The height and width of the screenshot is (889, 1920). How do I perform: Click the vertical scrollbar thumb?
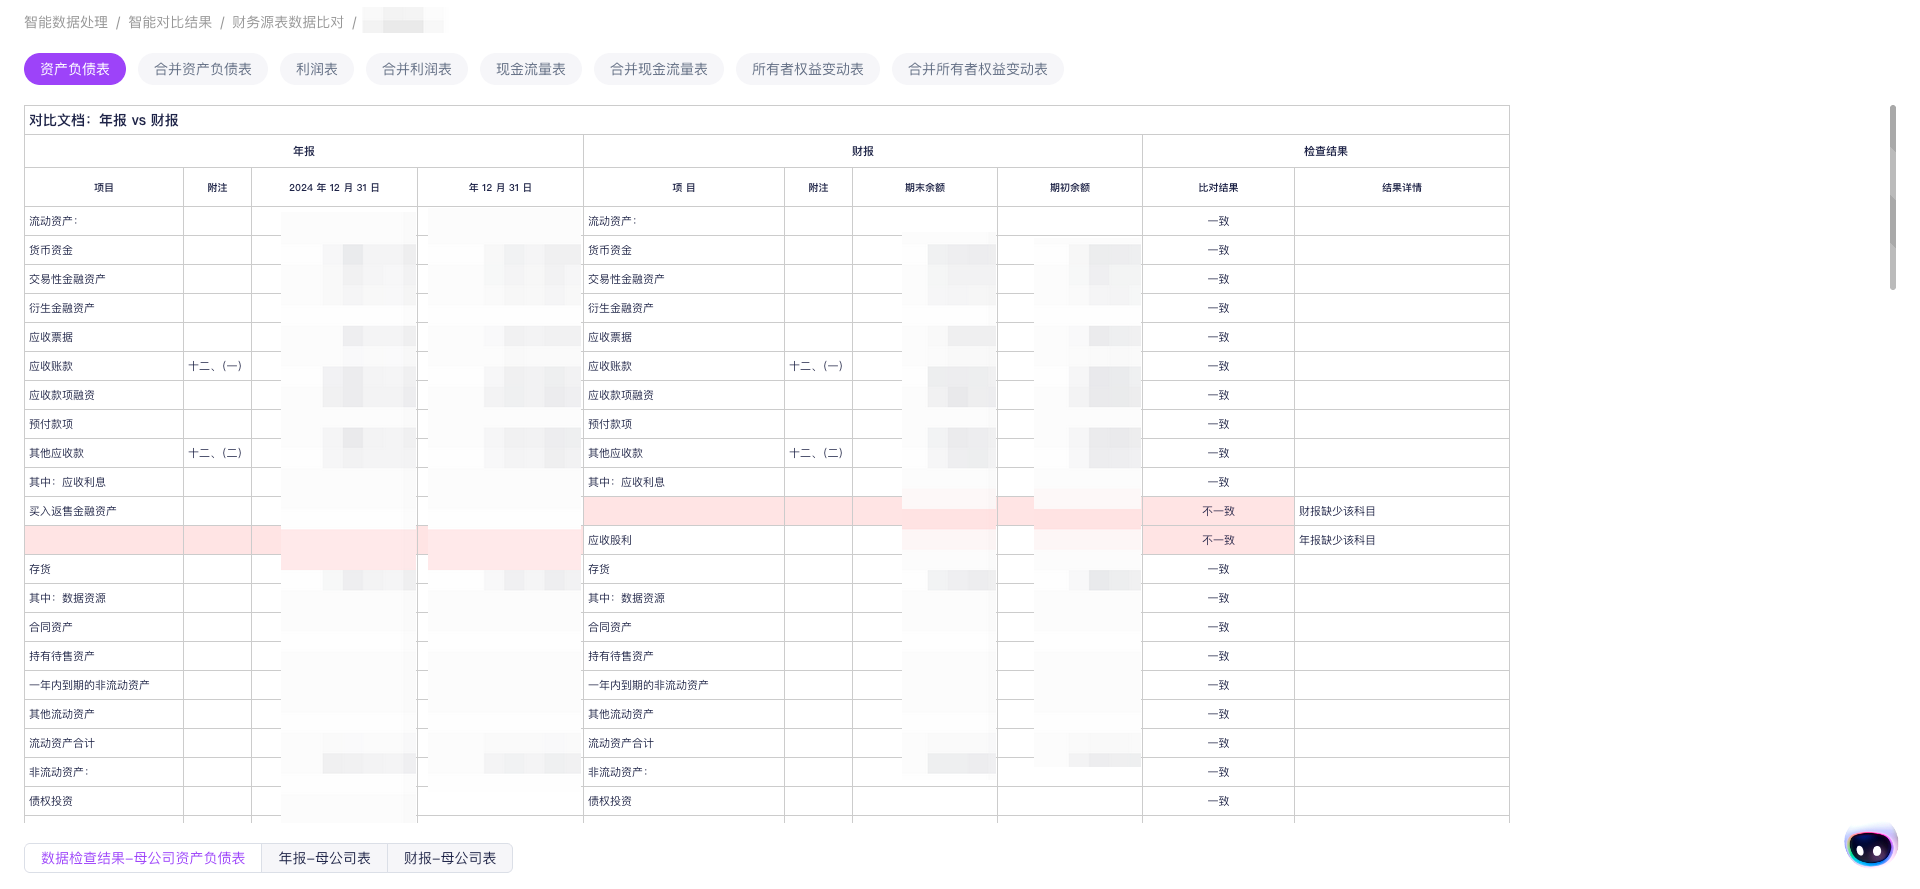1893,198
